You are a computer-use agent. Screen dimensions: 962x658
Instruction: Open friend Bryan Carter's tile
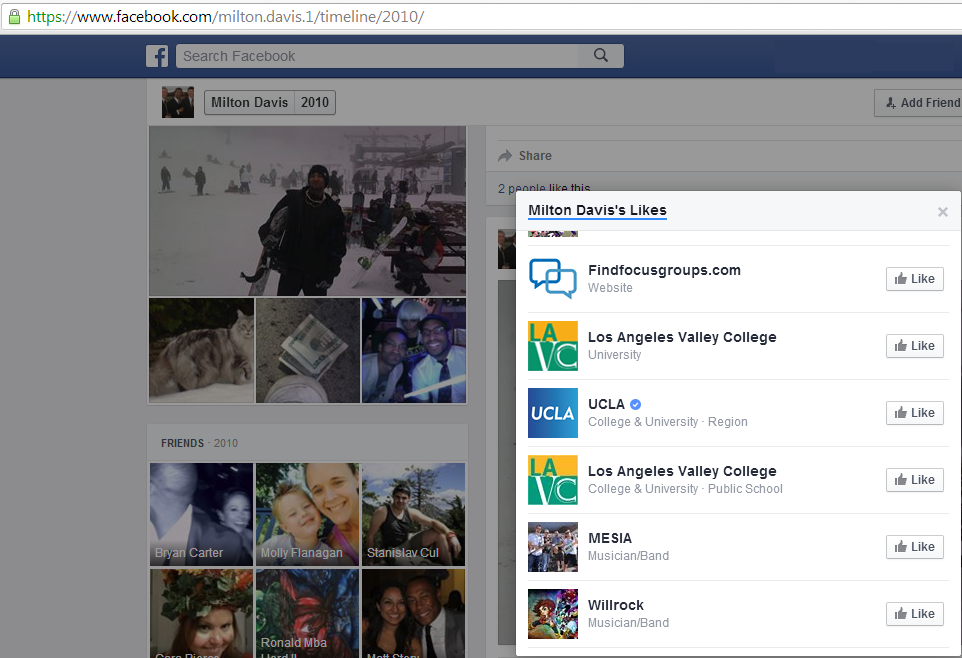click(x=201, y=514)
